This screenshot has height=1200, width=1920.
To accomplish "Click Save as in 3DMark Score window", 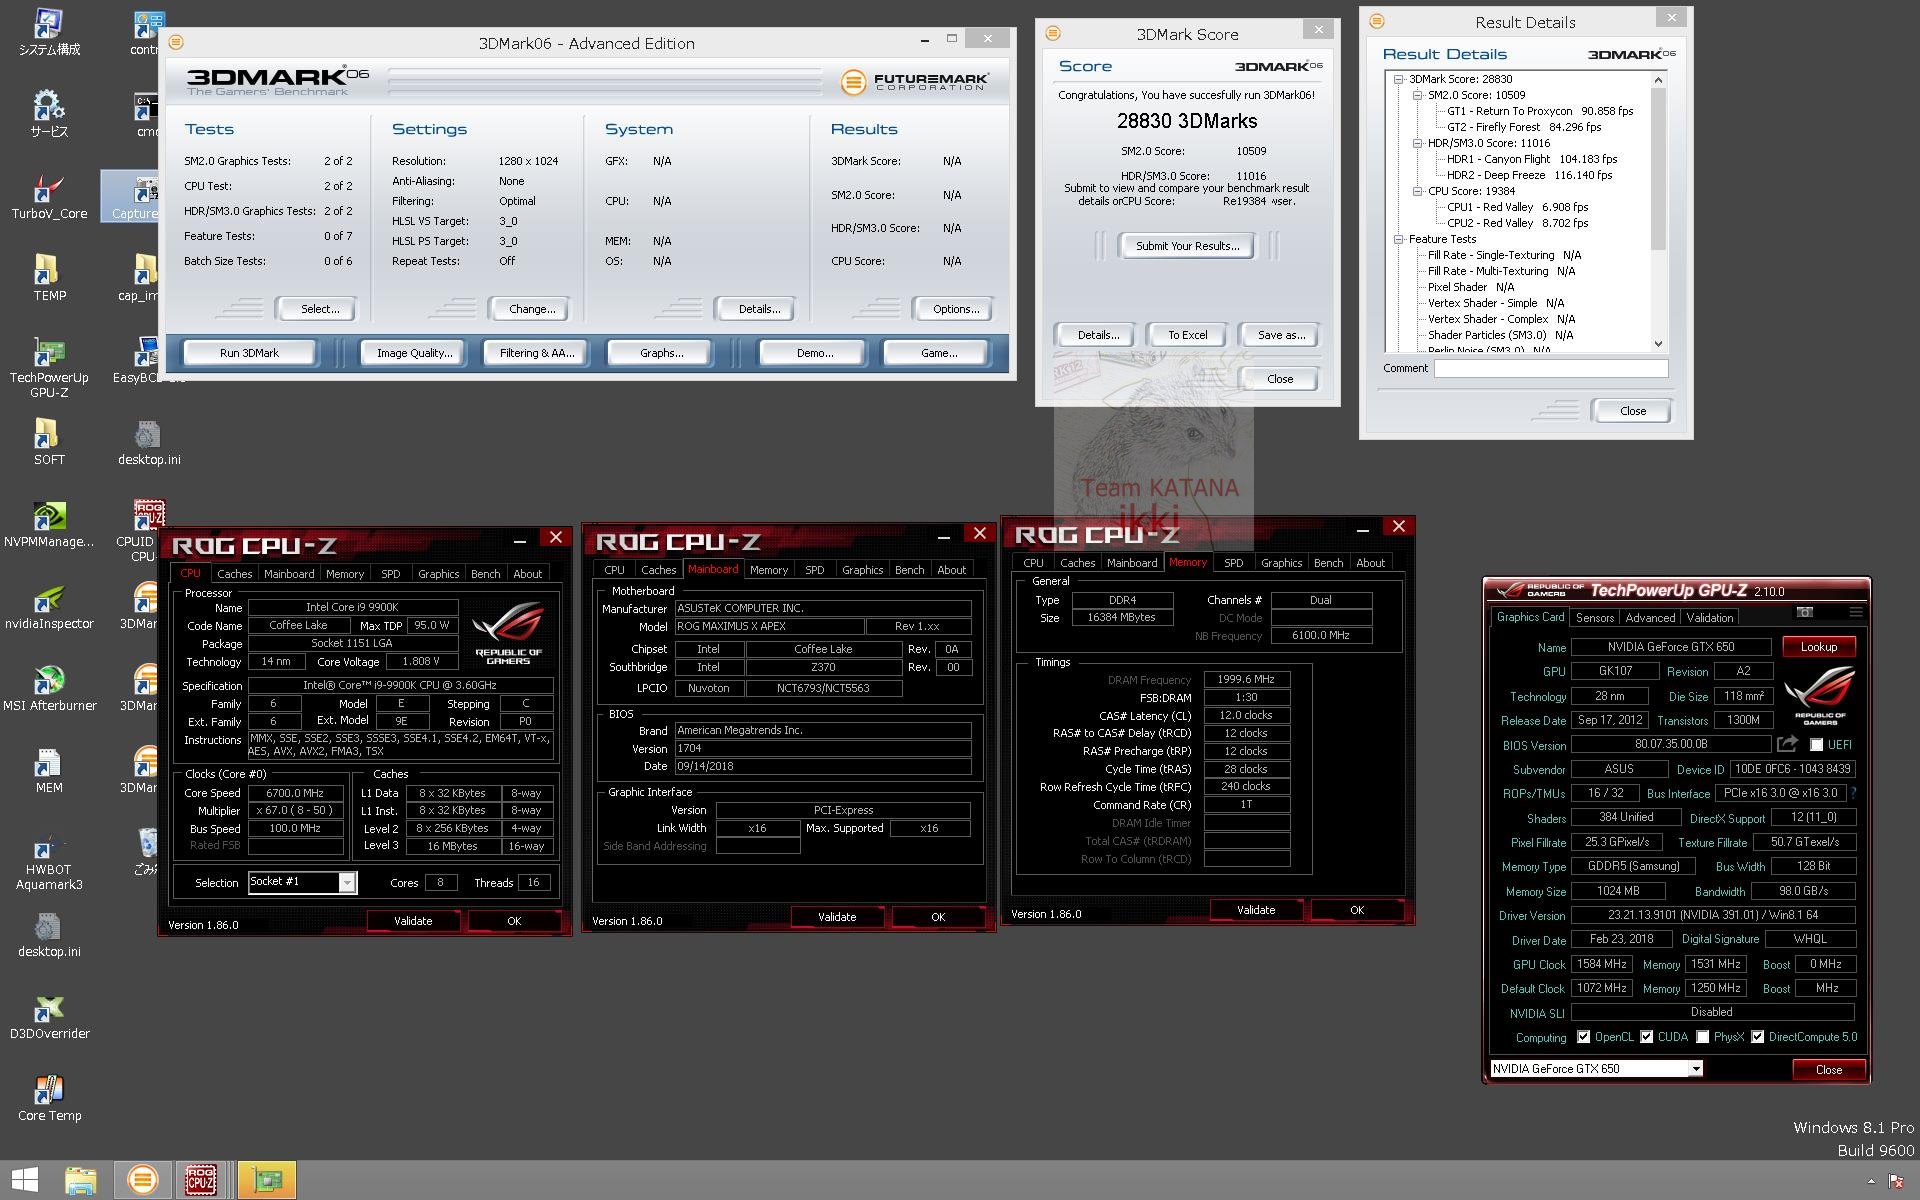I will 1281,335.
